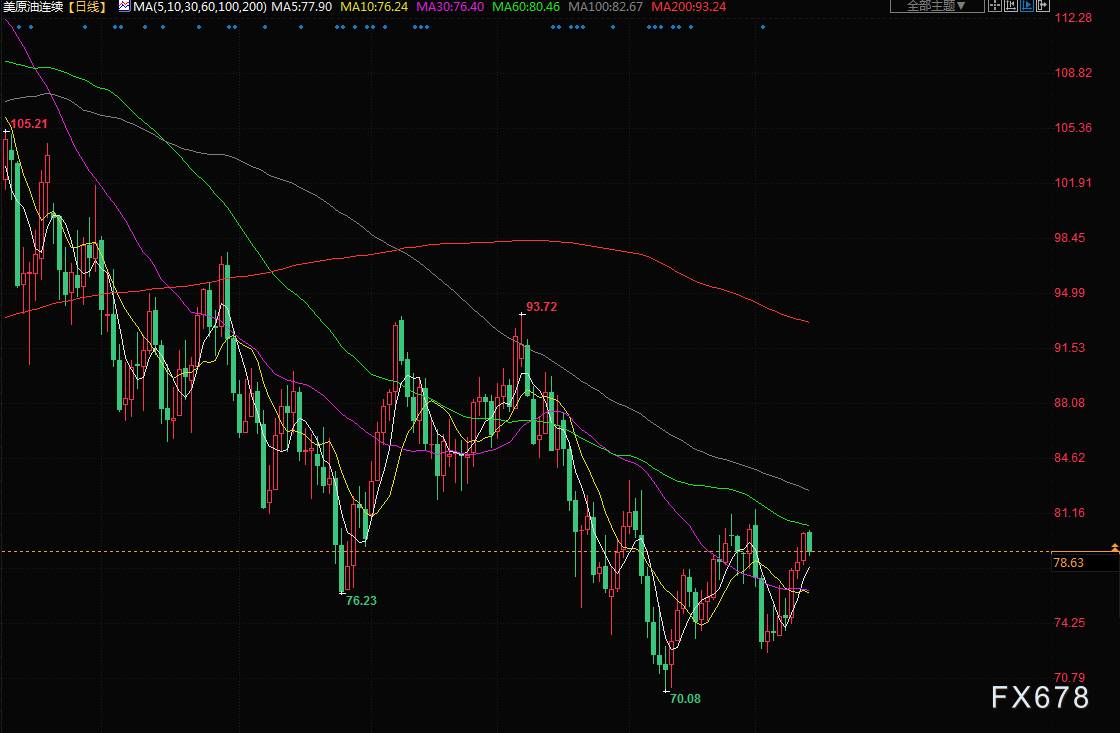The width and height of the screenshot is (1120, 733).
Task: Select the gray MA100:82.67 value
Action: pyautogui.click(x=605, y=7)
